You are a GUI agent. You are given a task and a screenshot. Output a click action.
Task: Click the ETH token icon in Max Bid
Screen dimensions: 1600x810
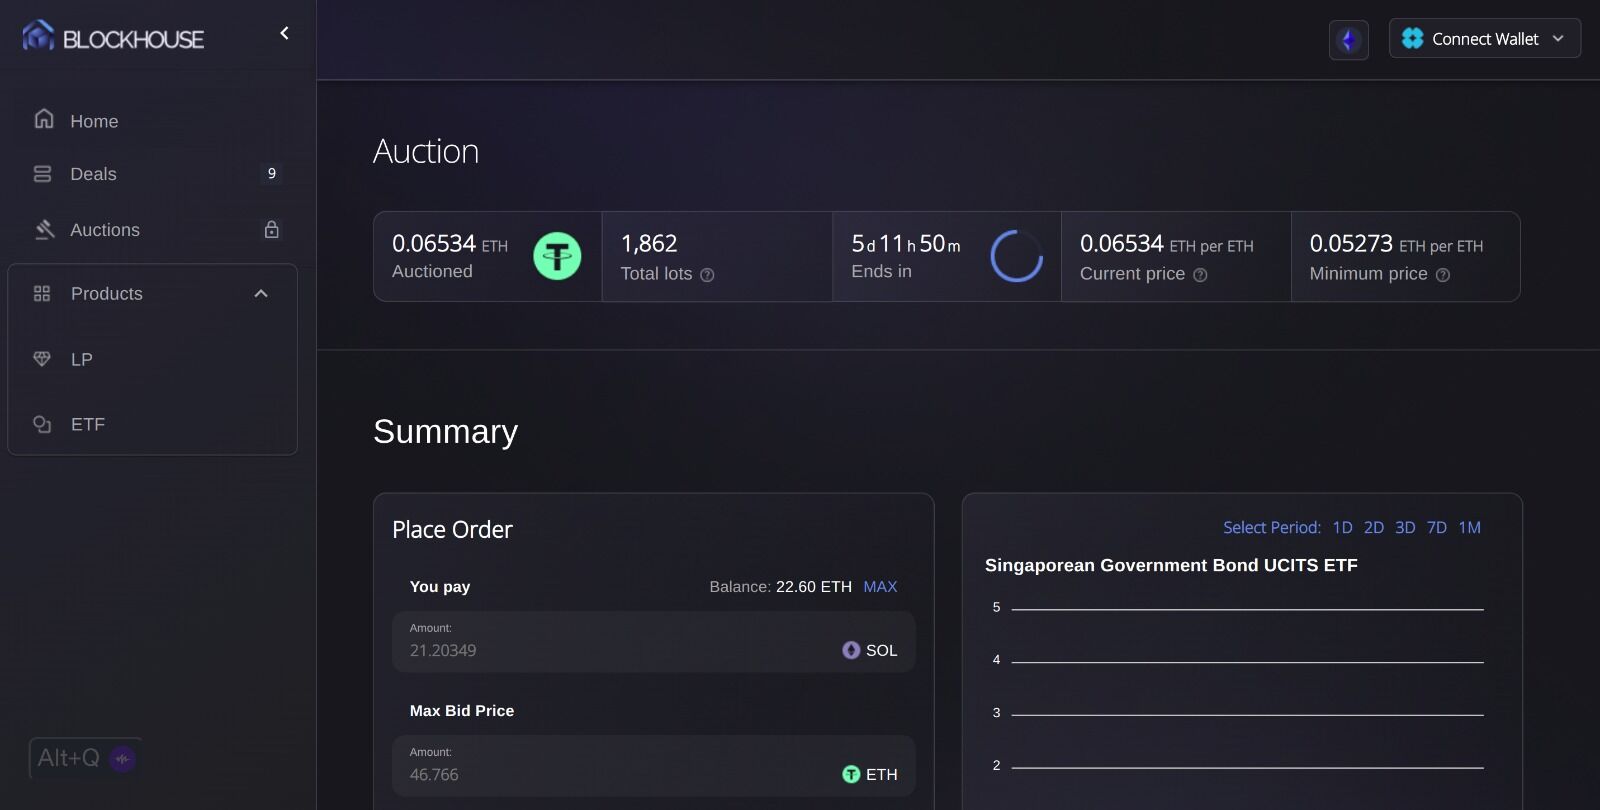pos(851,774)
